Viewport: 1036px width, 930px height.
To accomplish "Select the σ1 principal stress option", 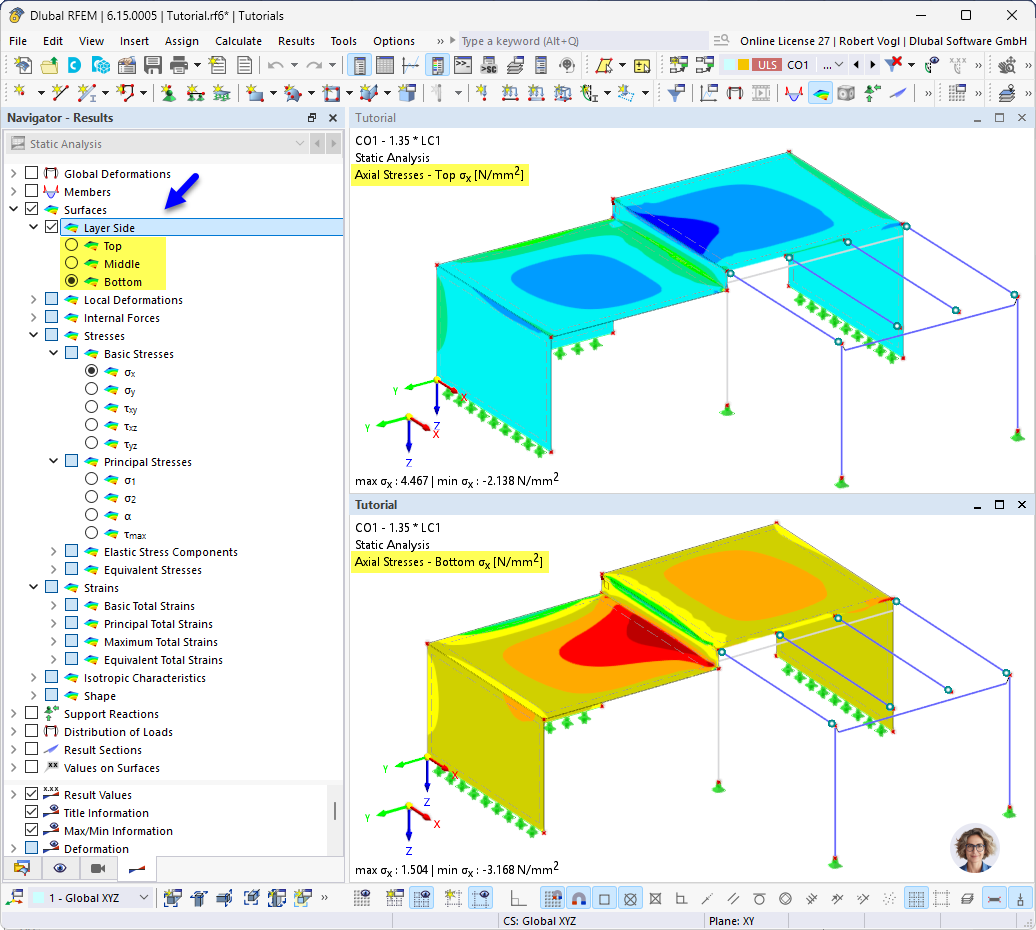I will 92,479.
